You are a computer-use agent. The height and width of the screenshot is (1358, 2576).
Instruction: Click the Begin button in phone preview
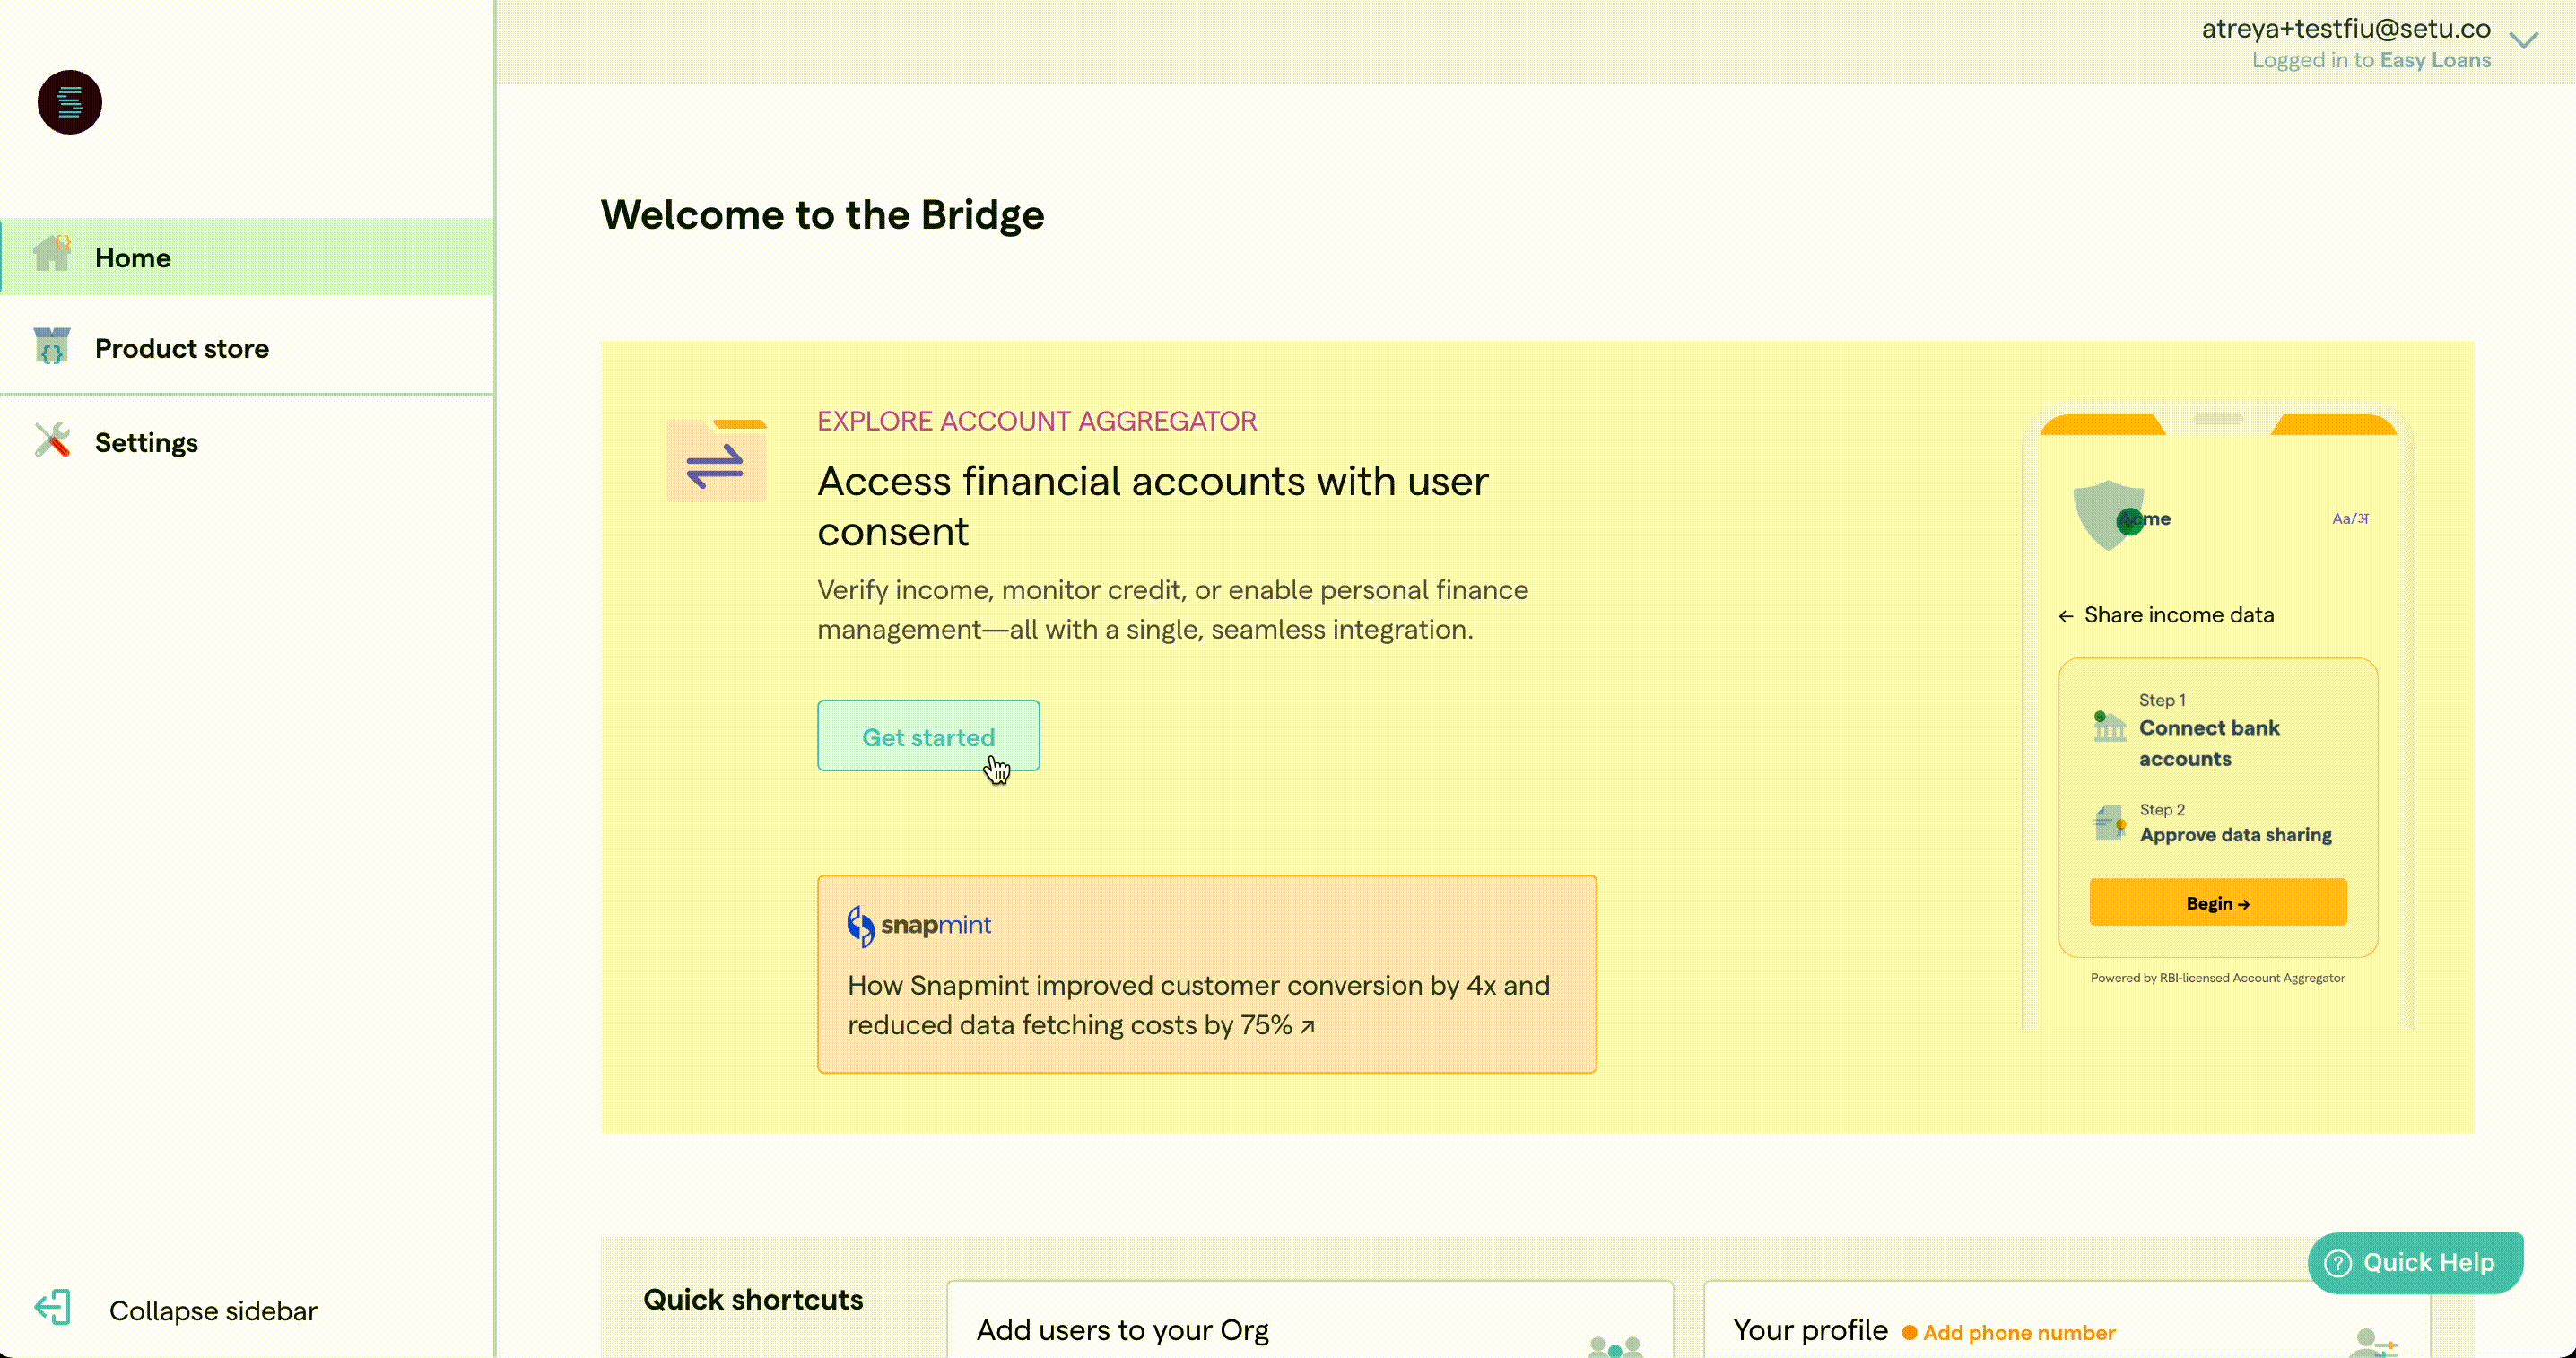(x=2217, y=903)
